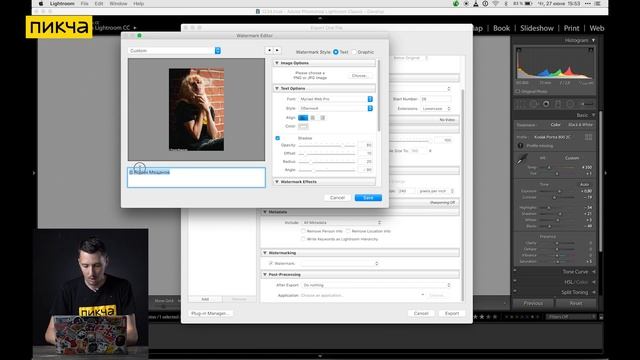Open the Slideshow module
Screen dimensions: 640x360
click(x=537, y=28)
